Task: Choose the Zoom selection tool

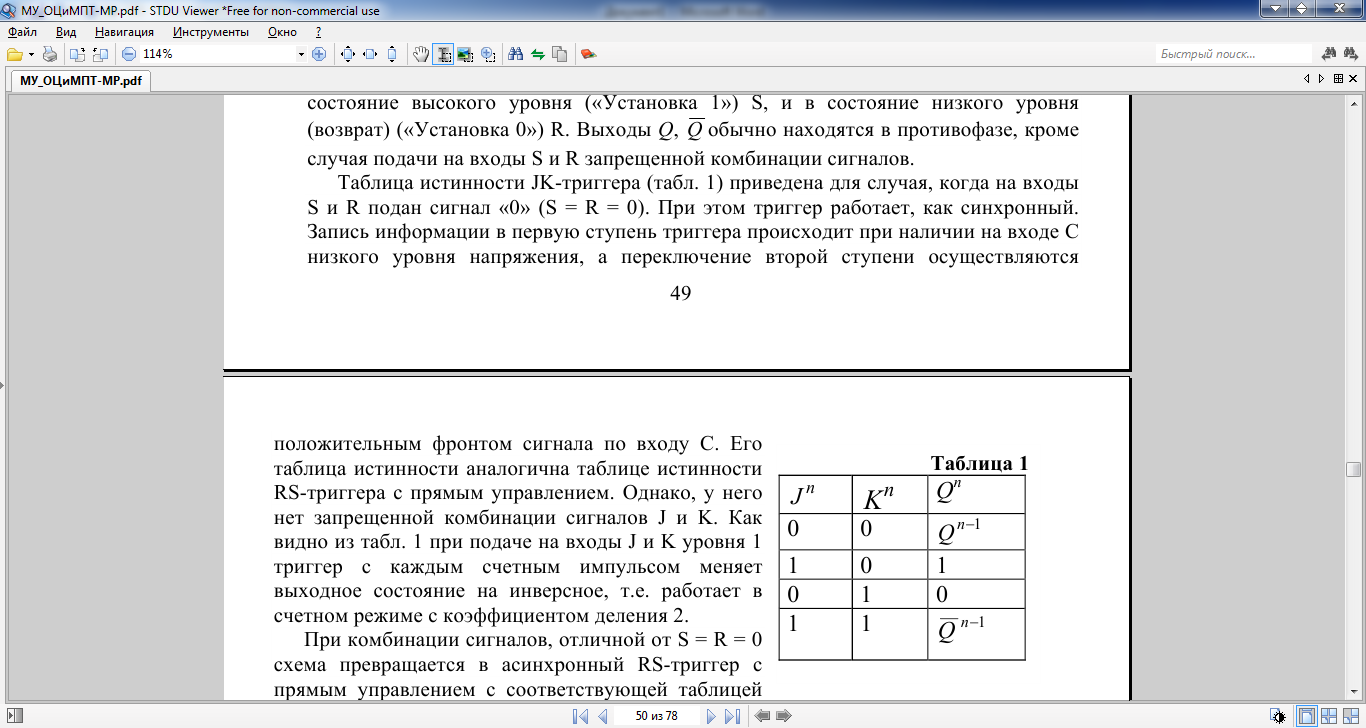Action: coord(488,54)
